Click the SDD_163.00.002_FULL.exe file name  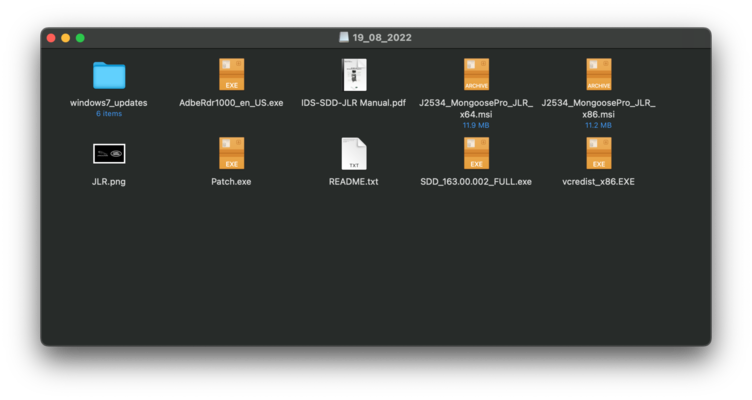(x=476, y=182)
